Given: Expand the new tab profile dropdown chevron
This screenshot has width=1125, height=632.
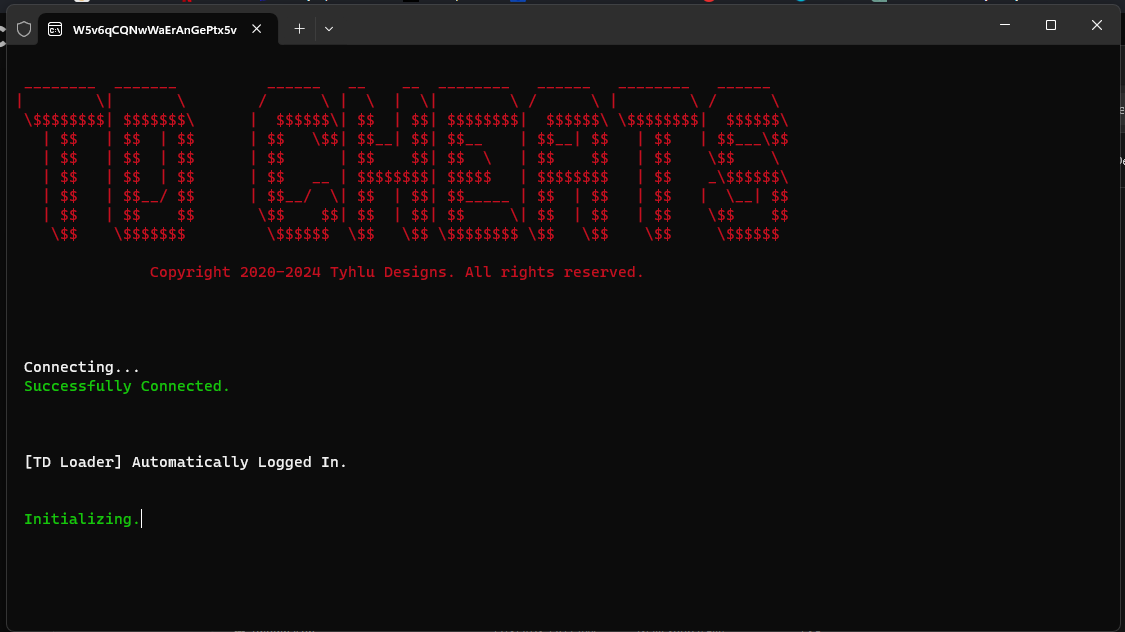Looking at the screenshot, I should pyautogui.click(x=329, y=29).
